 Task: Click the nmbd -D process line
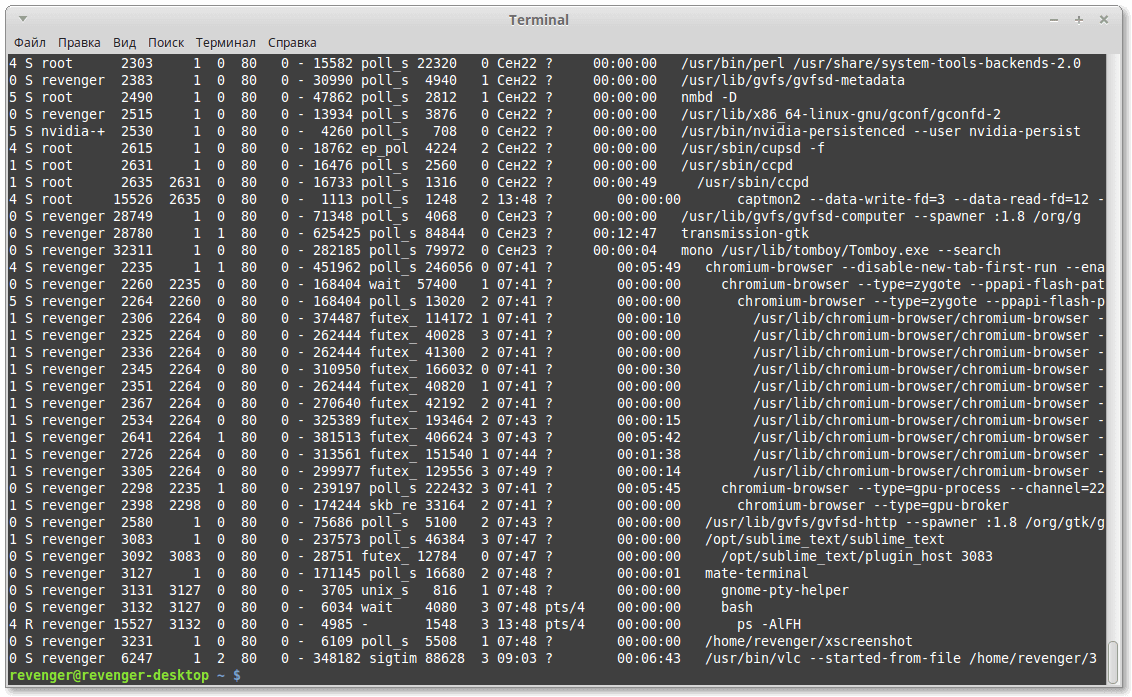pos(557,98)
